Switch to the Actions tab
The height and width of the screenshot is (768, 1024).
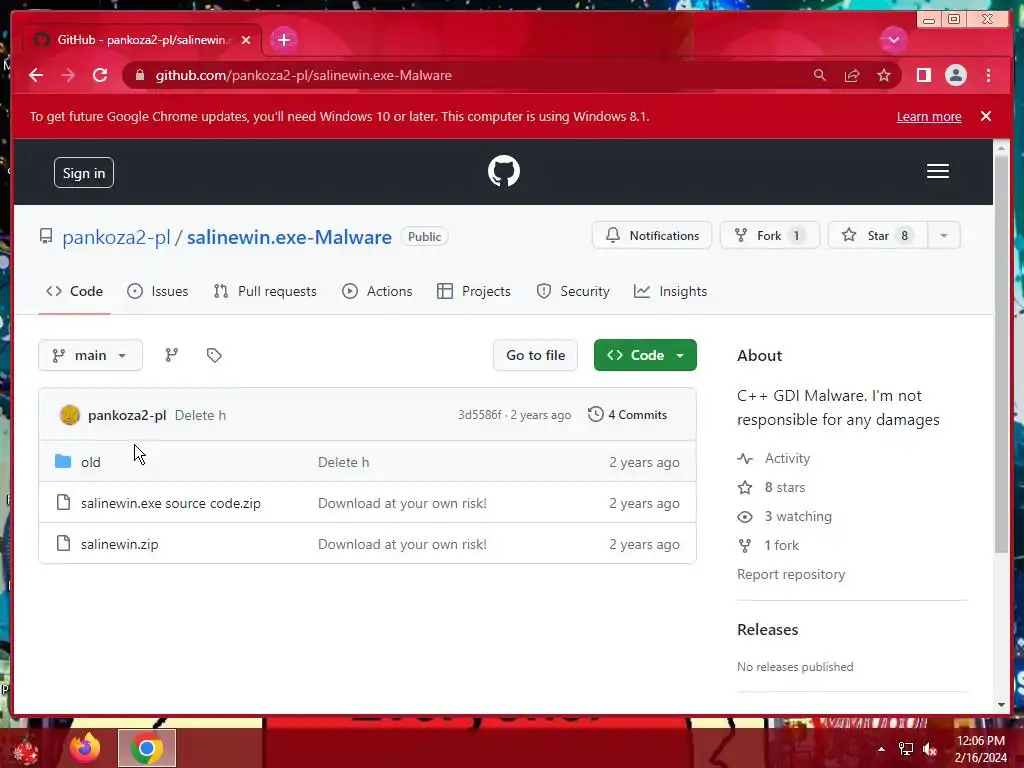click(377, 291)
